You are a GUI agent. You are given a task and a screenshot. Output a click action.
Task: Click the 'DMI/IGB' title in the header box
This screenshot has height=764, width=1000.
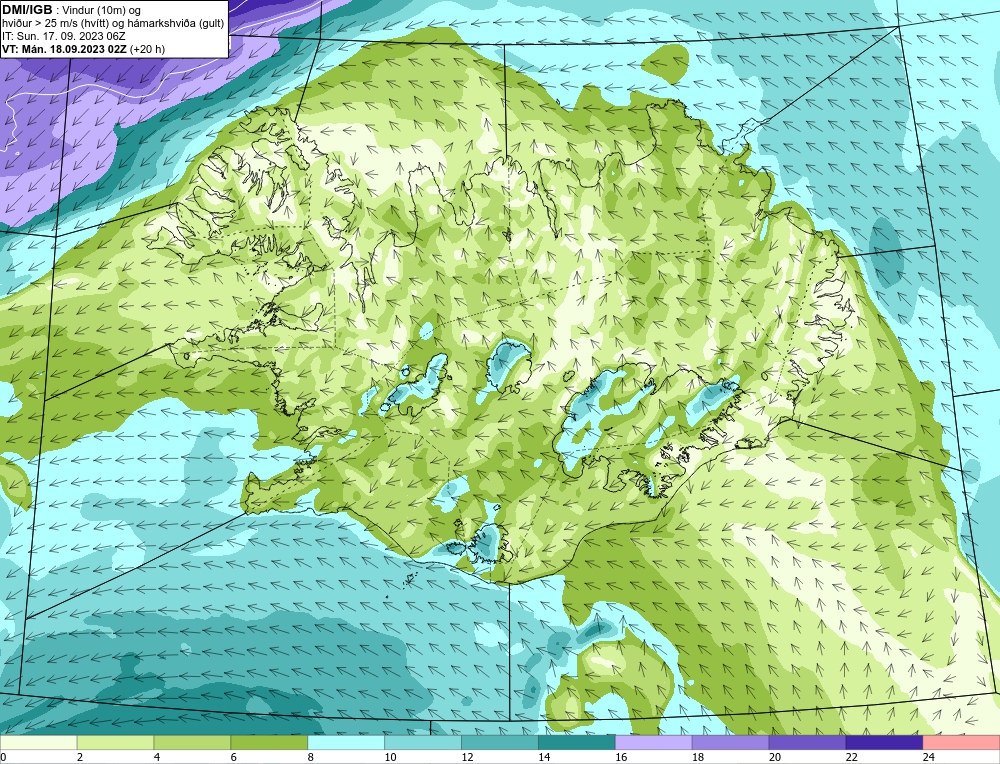pos(27,10)
